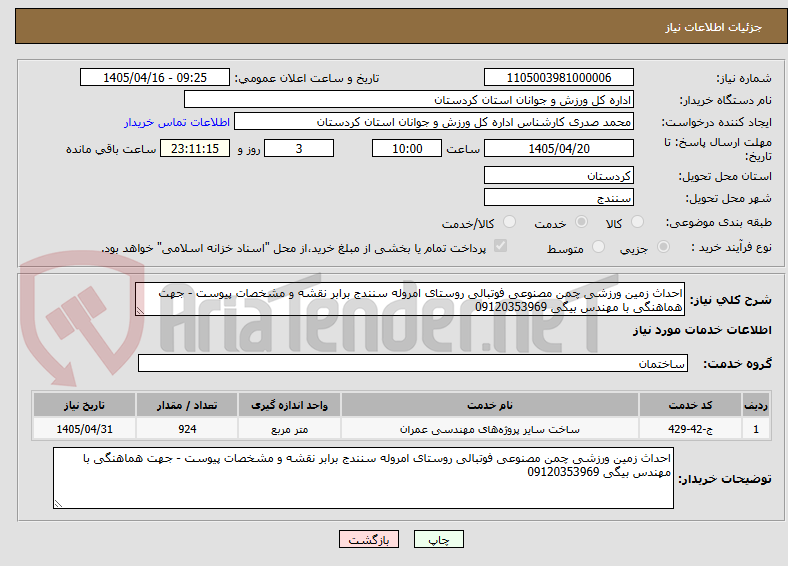Click the جزئیات اطلاعات نیاز page title
Viewport: 788px width, 566px height.
714,27
